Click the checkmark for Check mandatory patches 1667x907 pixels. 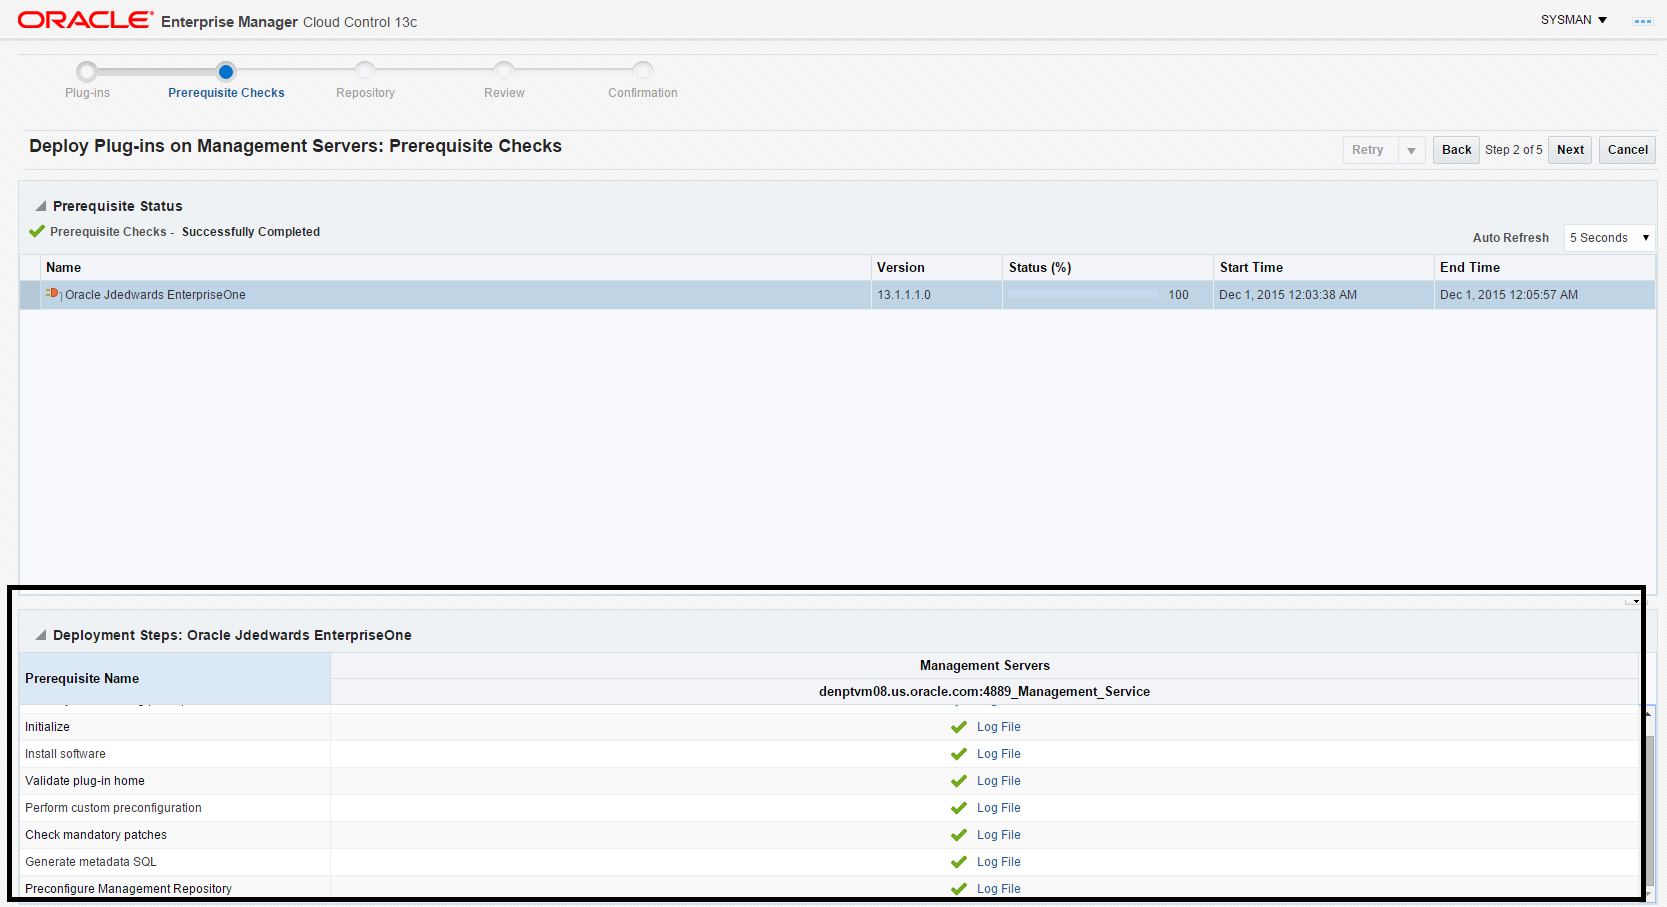959,835
